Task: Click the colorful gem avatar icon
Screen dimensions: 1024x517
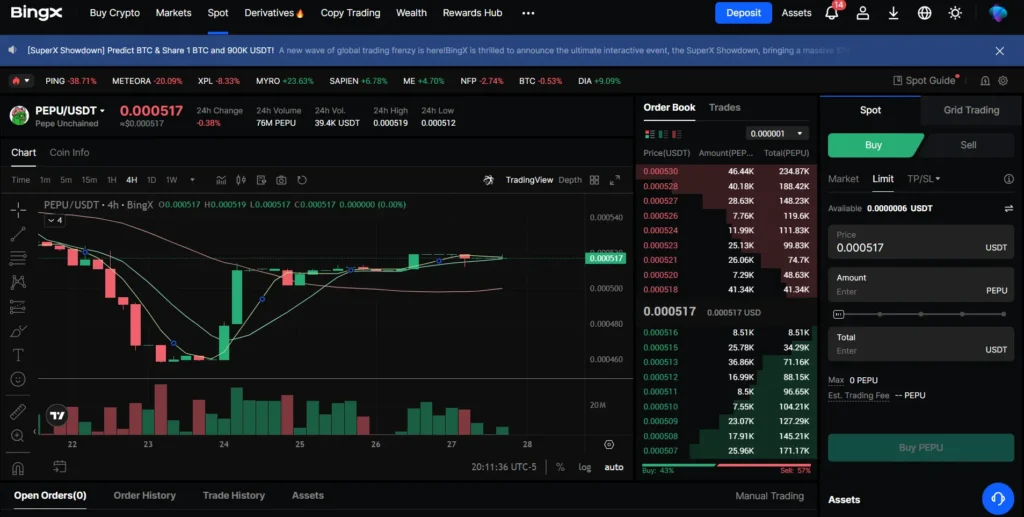Action: [997, 13]
